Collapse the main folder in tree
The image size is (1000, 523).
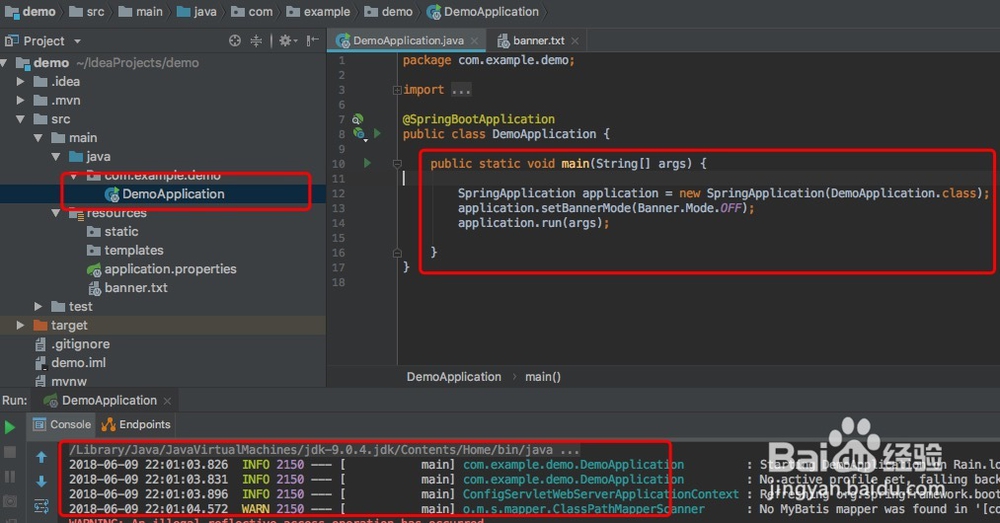[38, 138]
